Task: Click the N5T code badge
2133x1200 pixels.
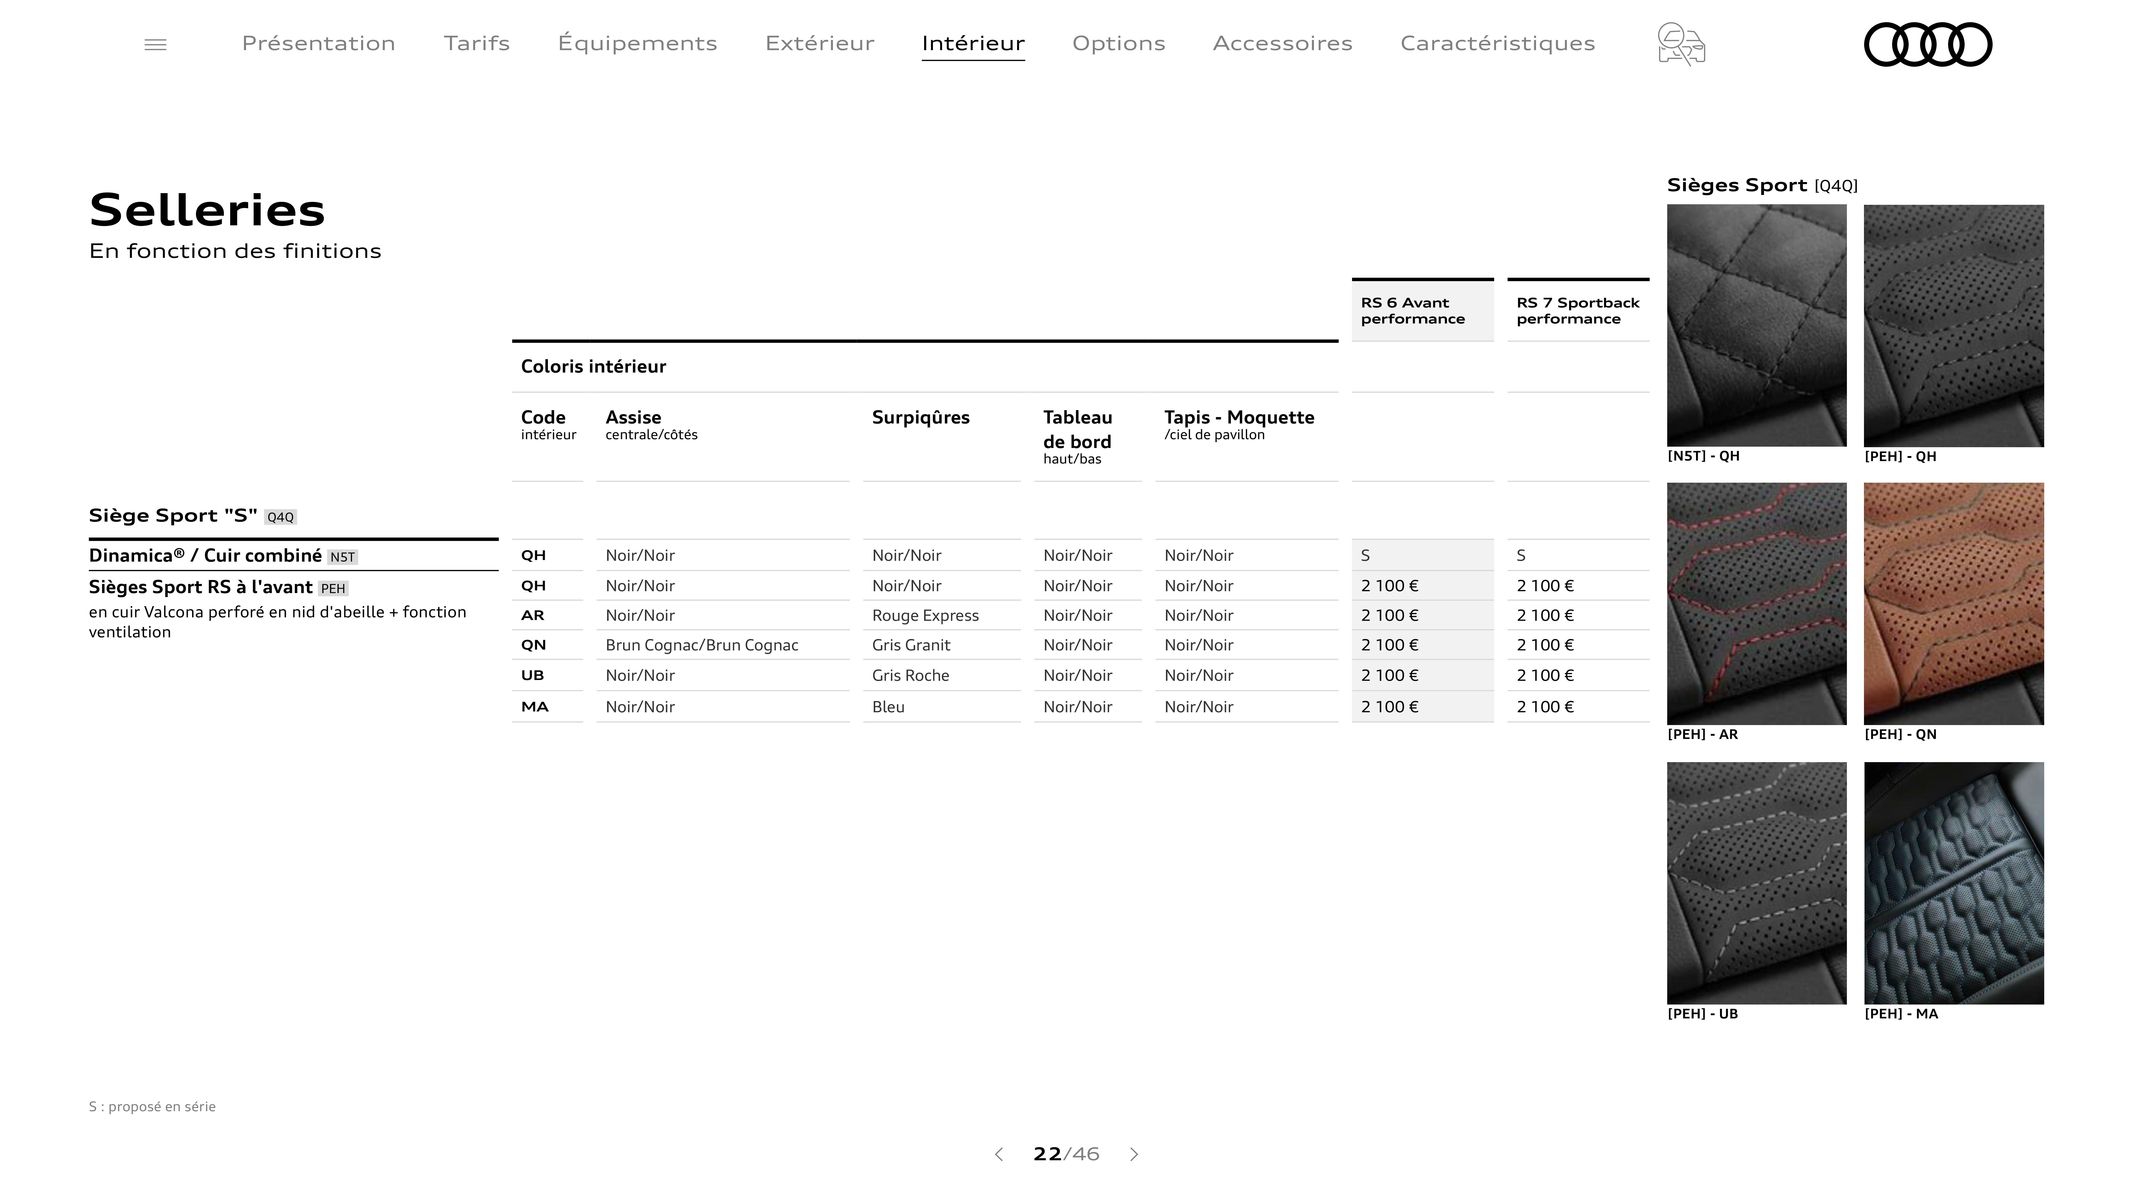Action: point(342,557)
